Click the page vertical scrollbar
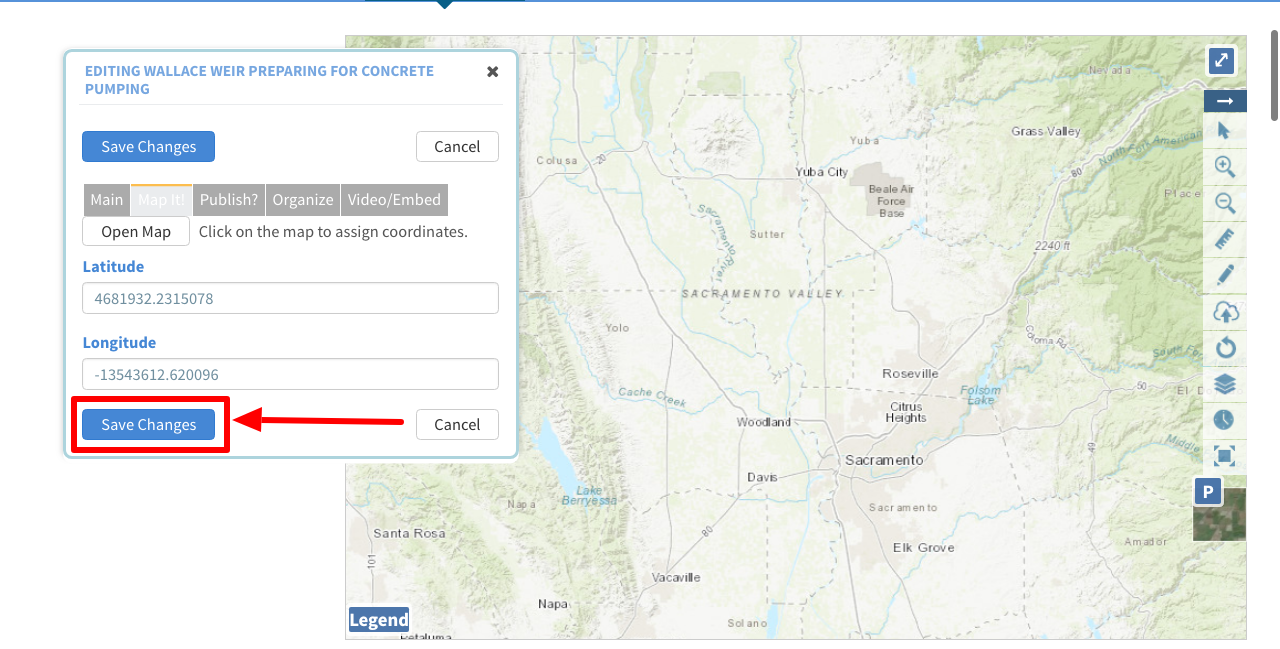 click(1274, 75)
